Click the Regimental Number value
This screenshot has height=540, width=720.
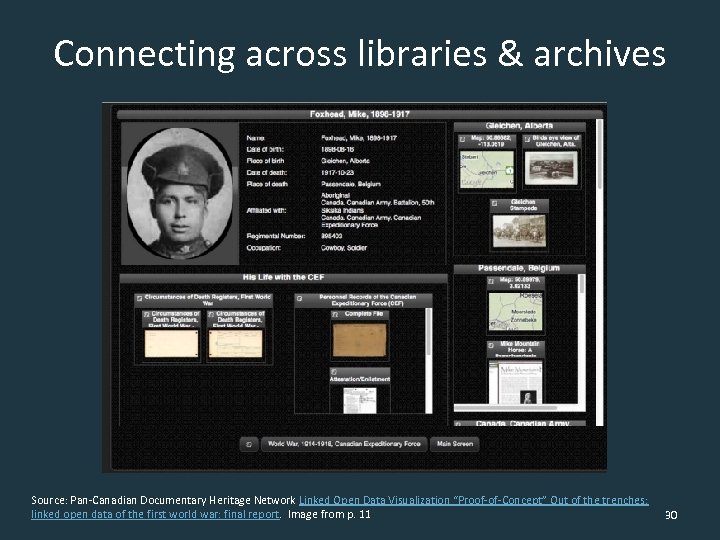332,236
